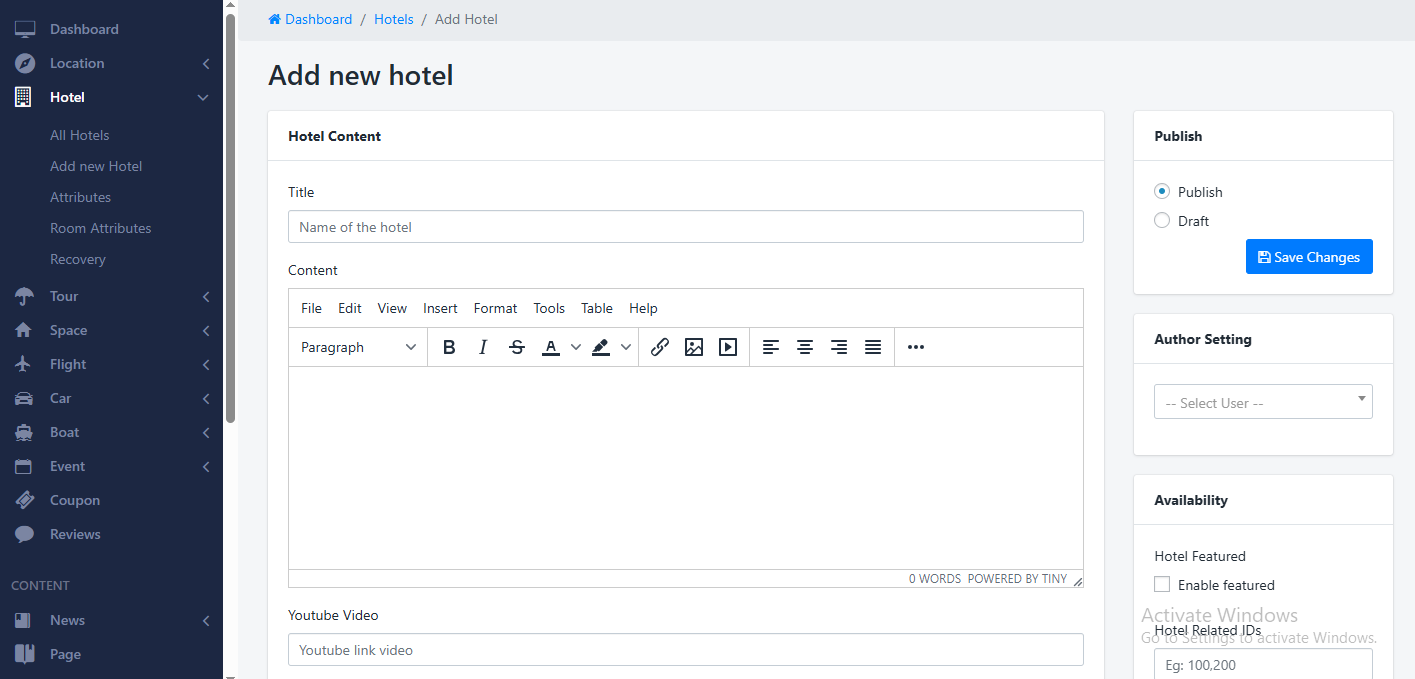Check the Enable featured checkbox
Viewport: 1415px width, 679px height.
click(1162, 584)
